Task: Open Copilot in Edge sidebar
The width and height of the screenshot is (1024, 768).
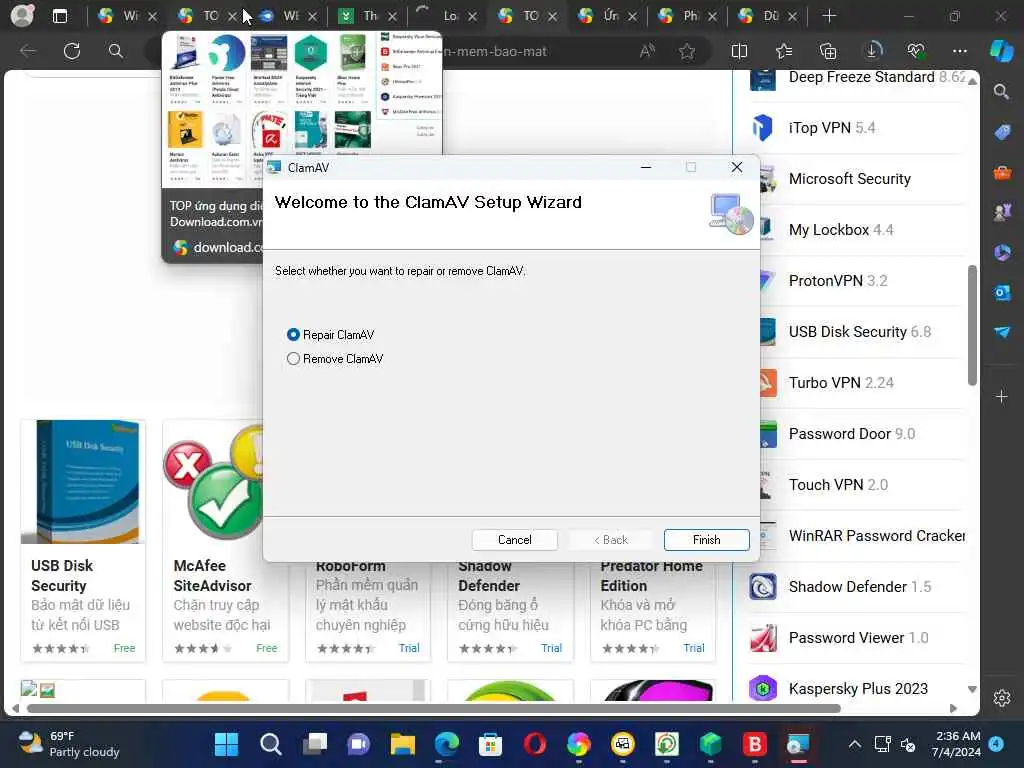Action: [x=1001, y=51]
